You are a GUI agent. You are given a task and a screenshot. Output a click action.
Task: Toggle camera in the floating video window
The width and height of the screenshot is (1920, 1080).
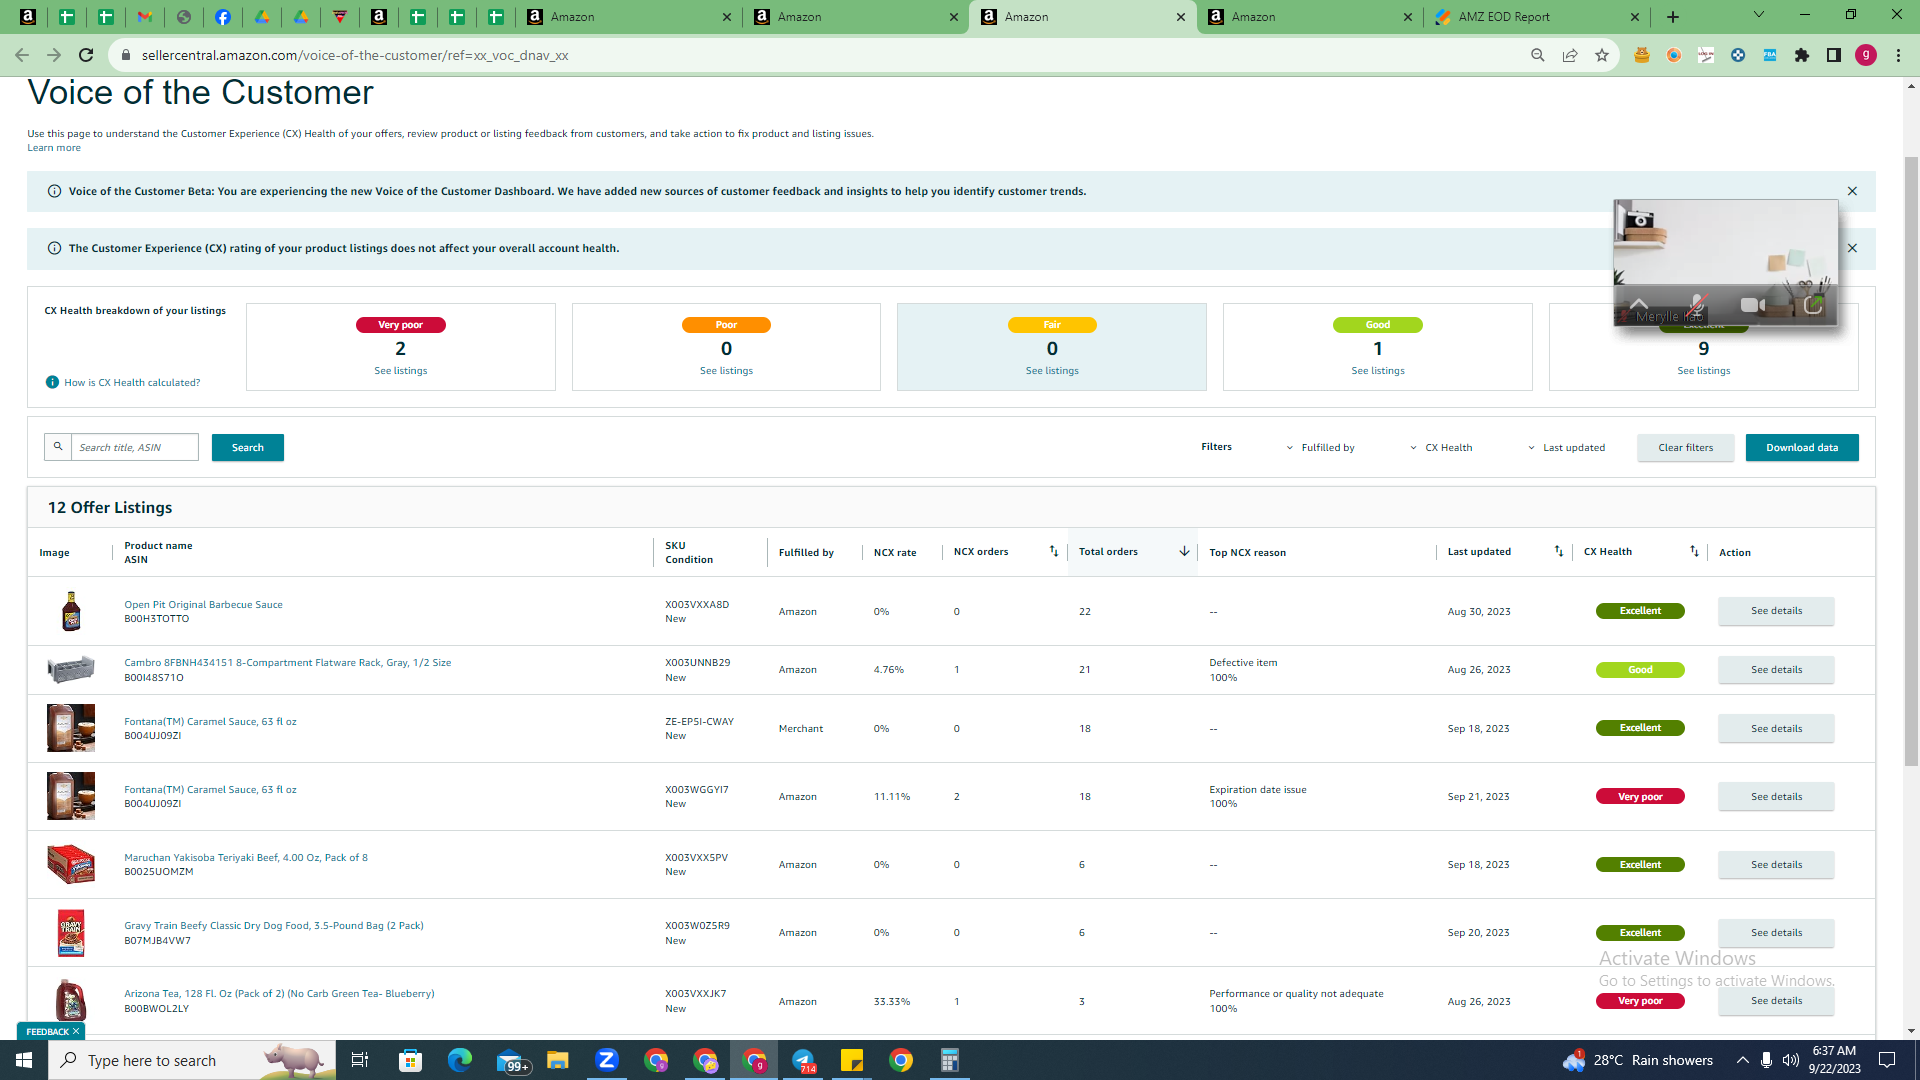[x=1752, y=304]
